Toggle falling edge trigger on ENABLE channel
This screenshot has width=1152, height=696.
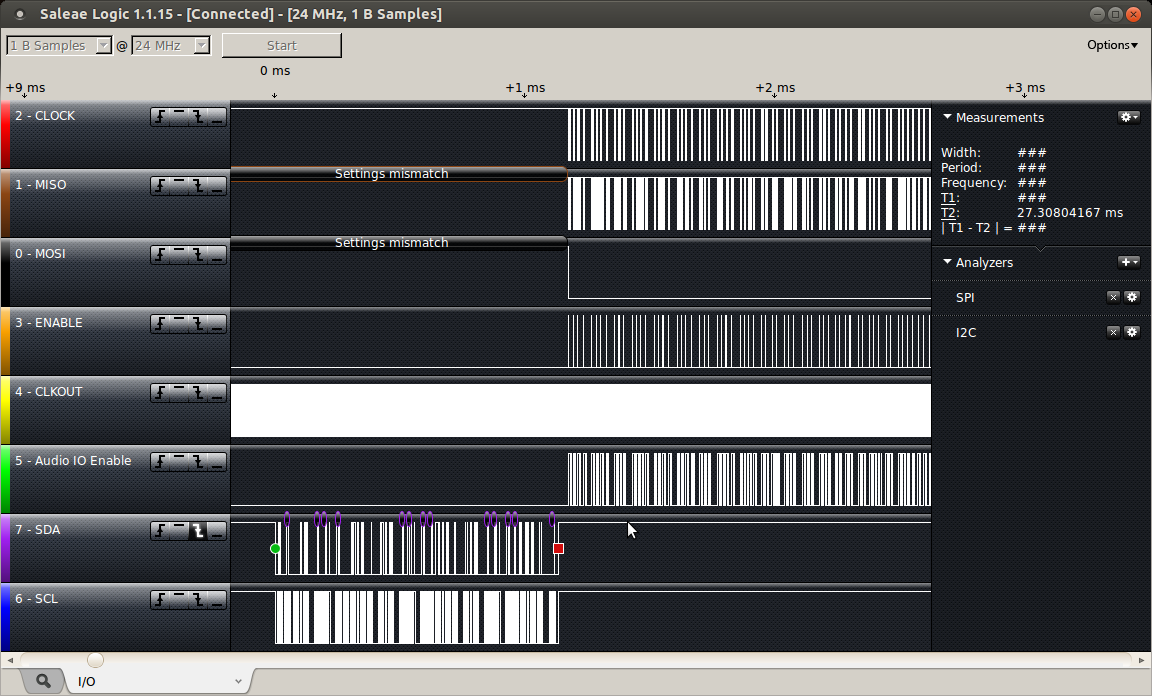[198, 324]
